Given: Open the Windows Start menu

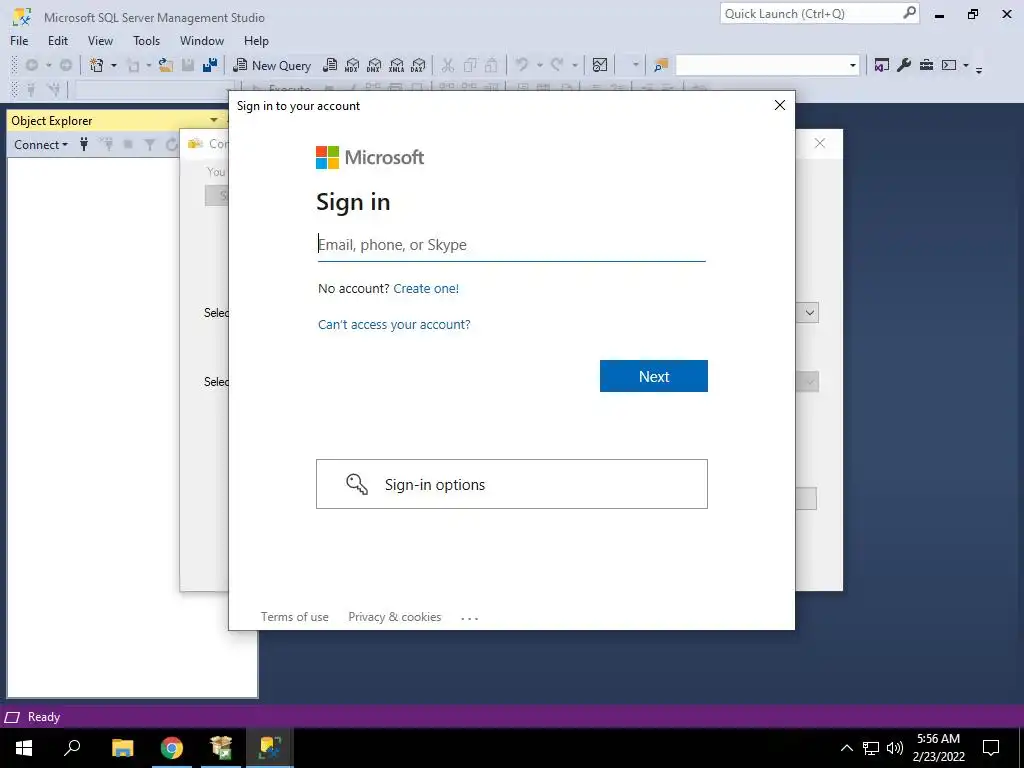Looking at the screenshot, I should (24, 748).
